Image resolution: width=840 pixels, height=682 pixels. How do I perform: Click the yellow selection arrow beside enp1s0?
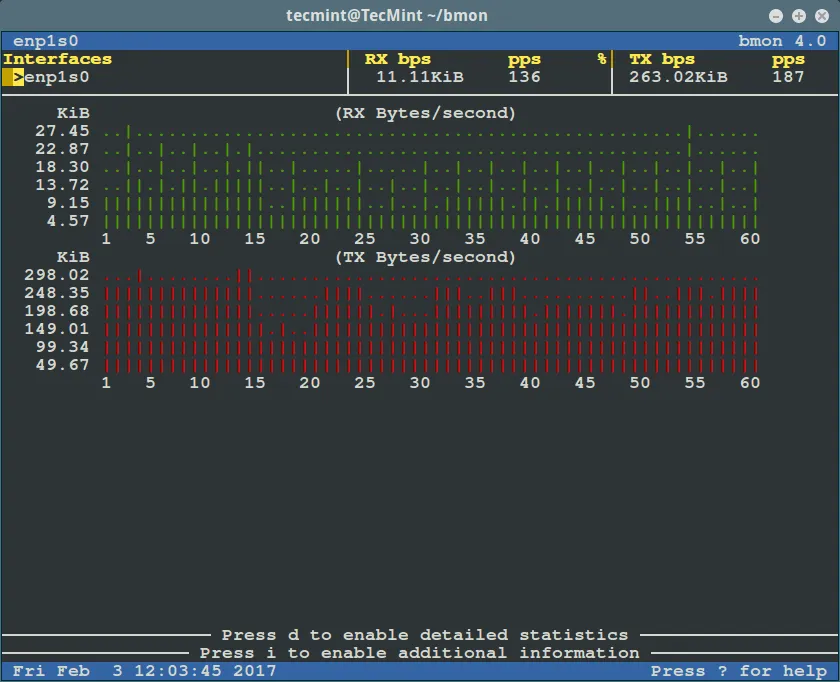pos(17,77)
